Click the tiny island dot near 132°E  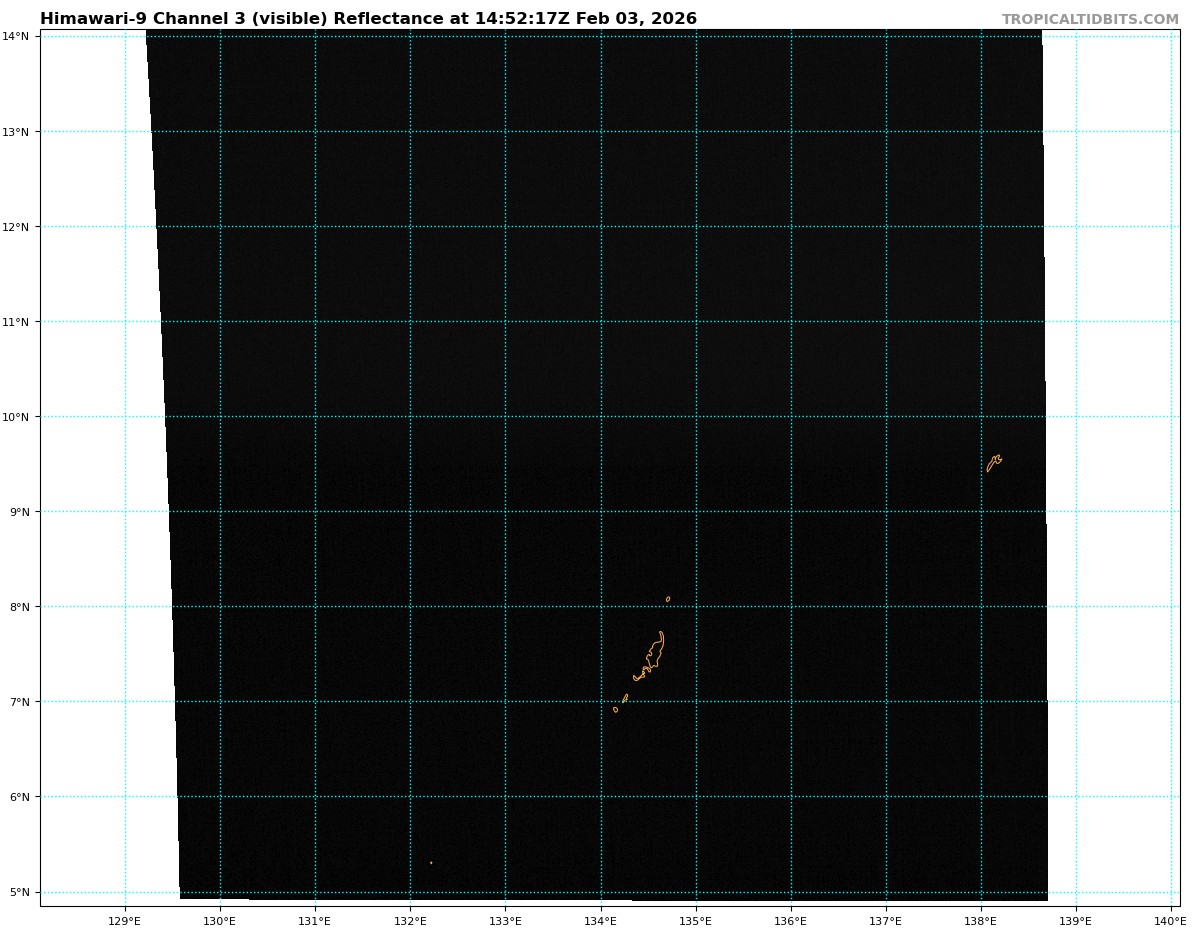pyautogui.click(x=431, y=862)
